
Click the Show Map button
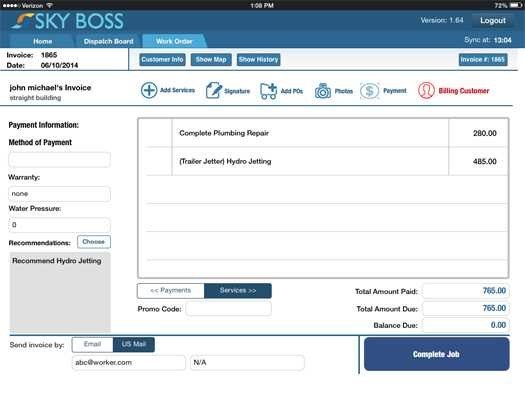pyautogui.click(x=211, y=60)
